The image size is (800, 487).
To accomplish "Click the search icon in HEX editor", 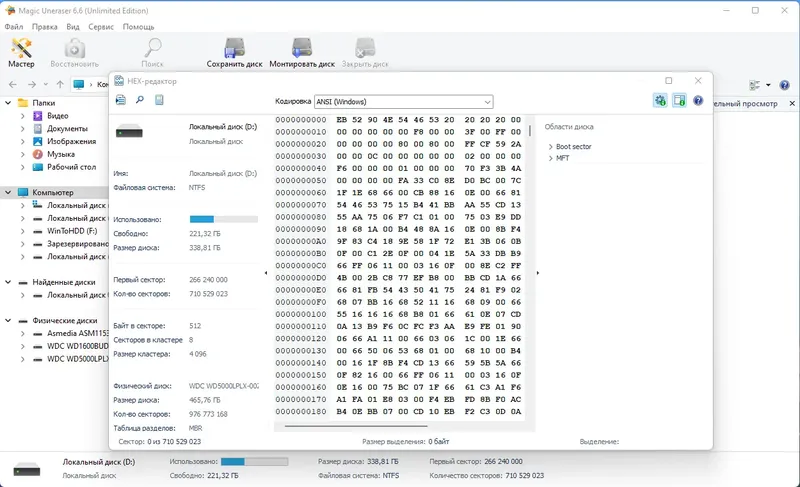I will coord(140,100).
